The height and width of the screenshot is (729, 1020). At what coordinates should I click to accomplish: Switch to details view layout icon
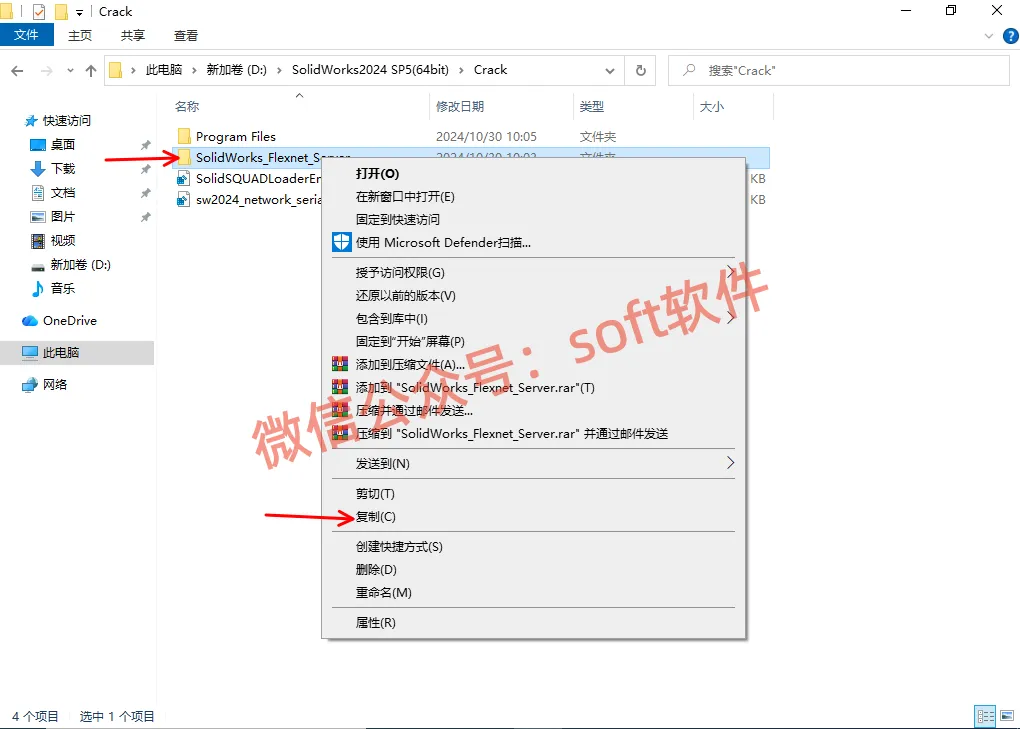click(986, 716)
